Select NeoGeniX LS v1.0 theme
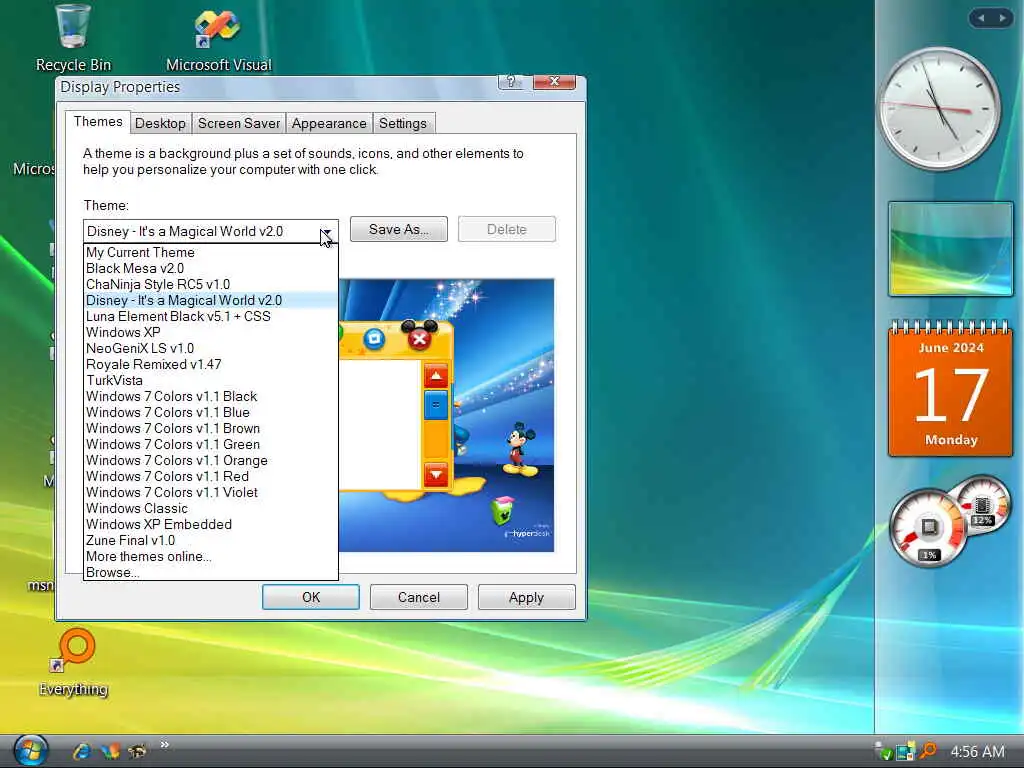Image resolution: width=1024 pixels, height=768 pixels. coord(210,348)
